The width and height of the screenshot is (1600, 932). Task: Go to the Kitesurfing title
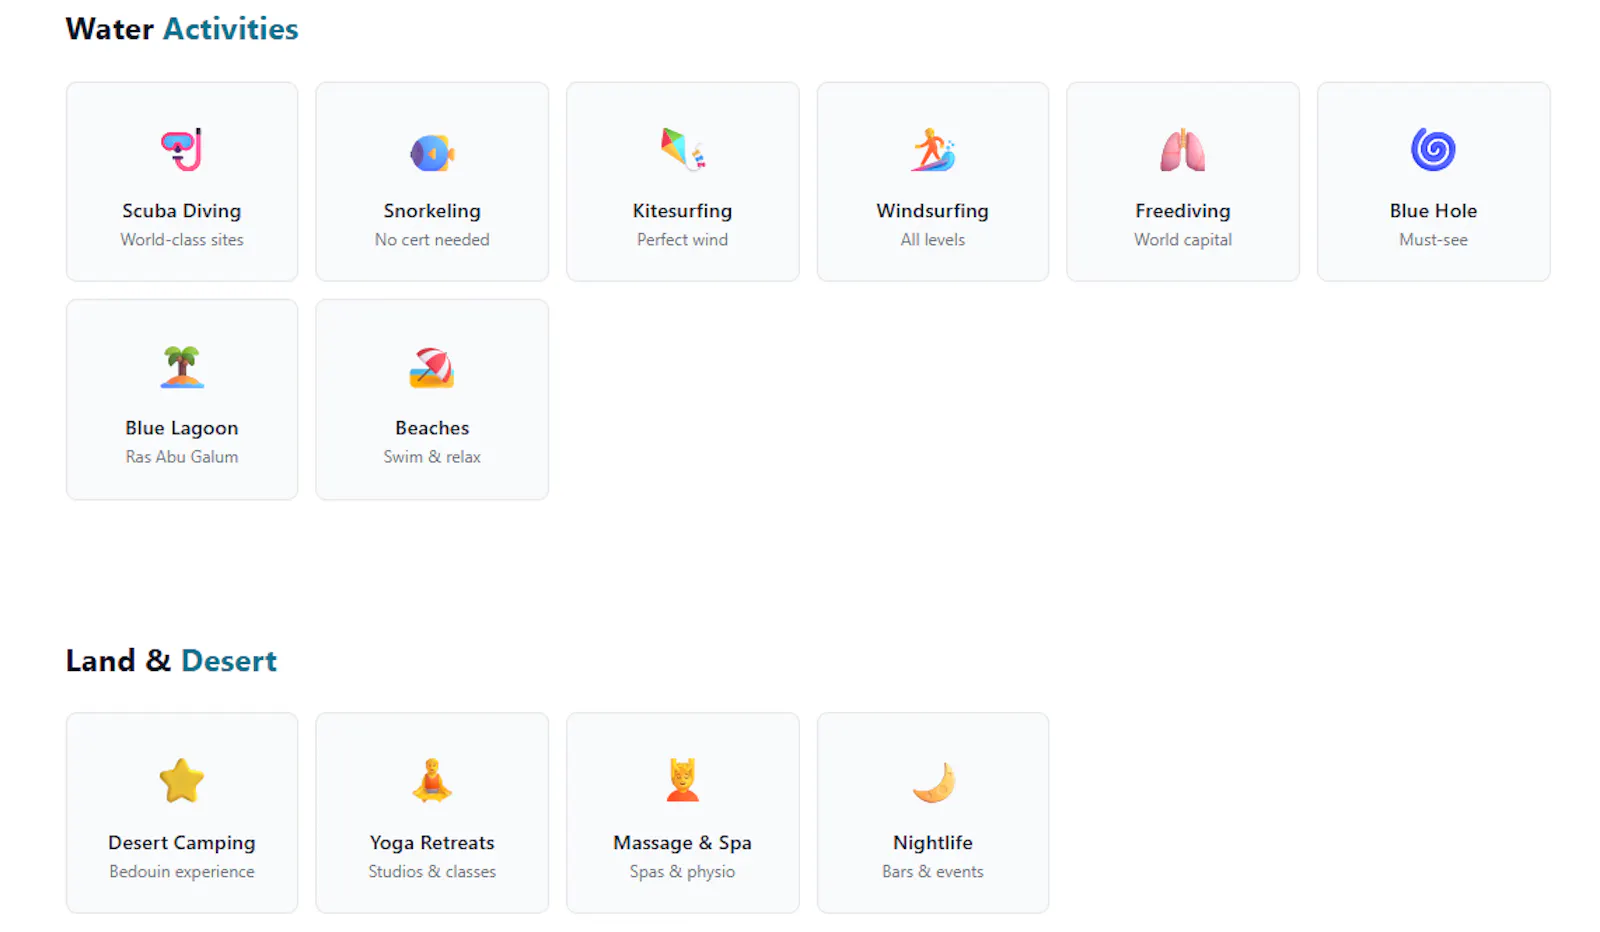tap(683, 211)
